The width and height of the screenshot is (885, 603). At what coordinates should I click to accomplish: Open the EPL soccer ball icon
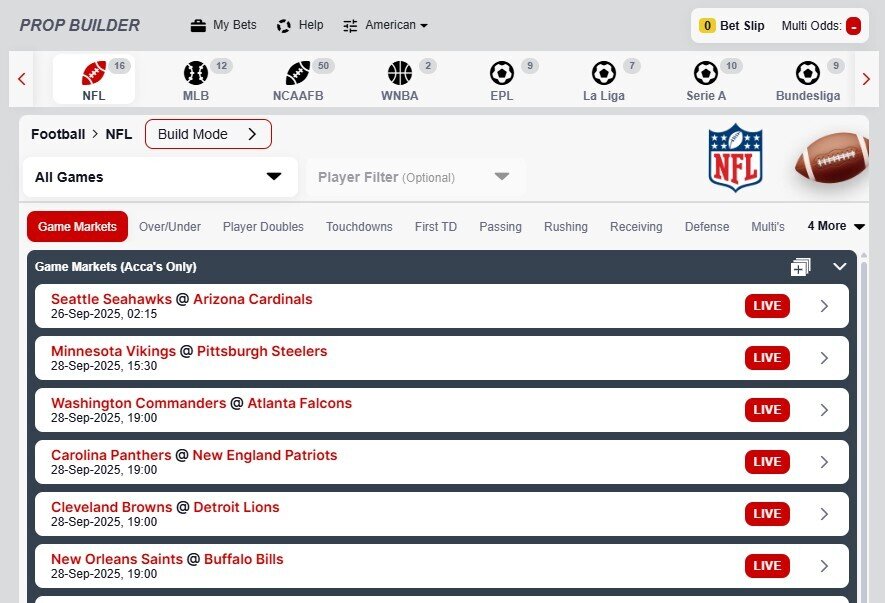(x=500, y=72)
